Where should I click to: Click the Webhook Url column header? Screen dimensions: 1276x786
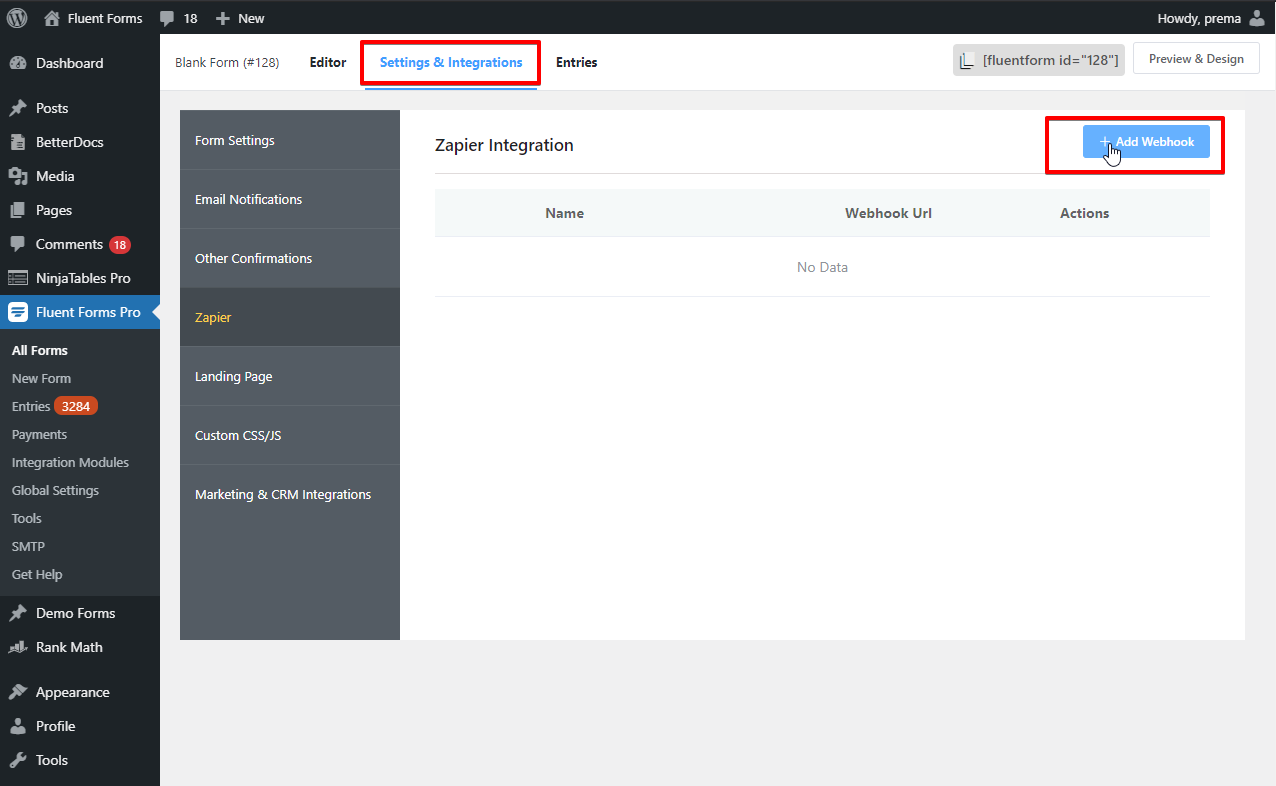tap(888, 213)
